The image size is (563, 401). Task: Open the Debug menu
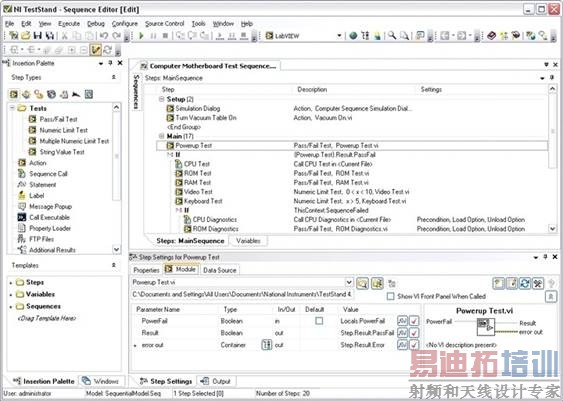tap(96, 24)
